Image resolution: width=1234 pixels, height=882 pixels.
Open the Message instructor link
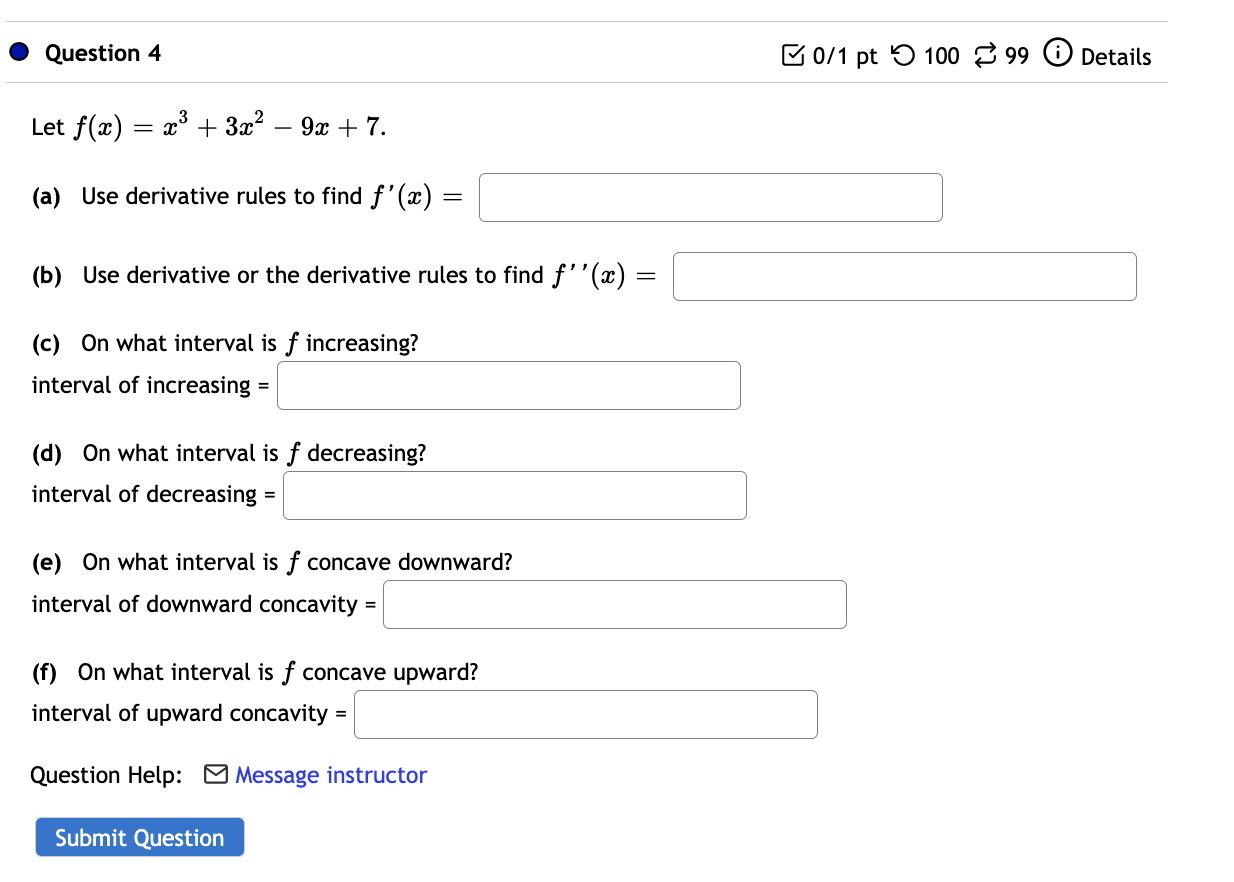[x=331, y=775]
